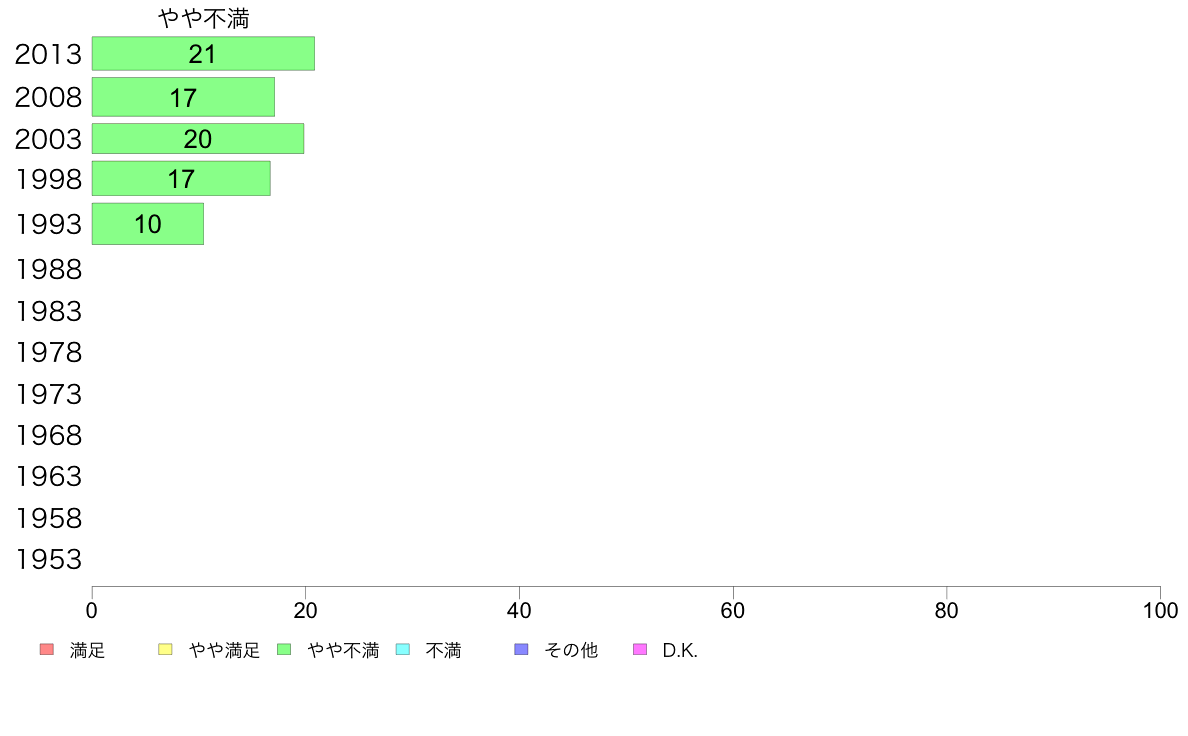
Task: Click the その他 legend text
Action: coord(571,650)
